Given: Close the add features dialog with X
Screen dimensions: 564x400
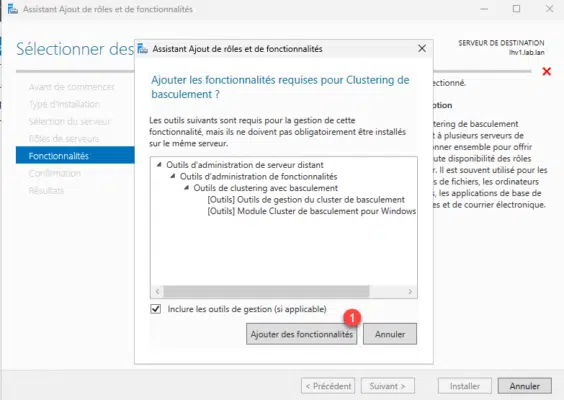Looking at the screenshot, I should [x=422, y=49].
